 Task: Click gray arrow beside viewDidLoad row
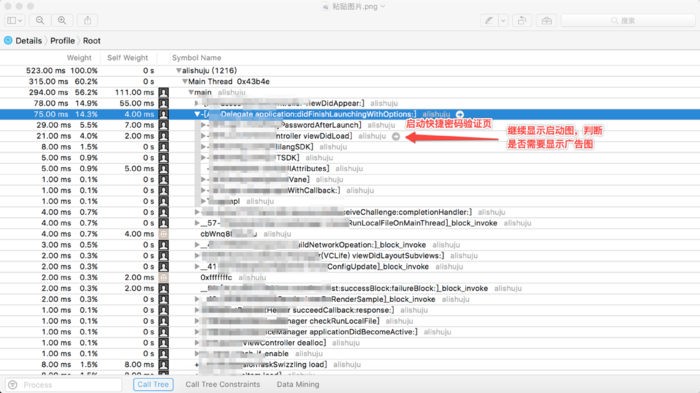(396, 136)
